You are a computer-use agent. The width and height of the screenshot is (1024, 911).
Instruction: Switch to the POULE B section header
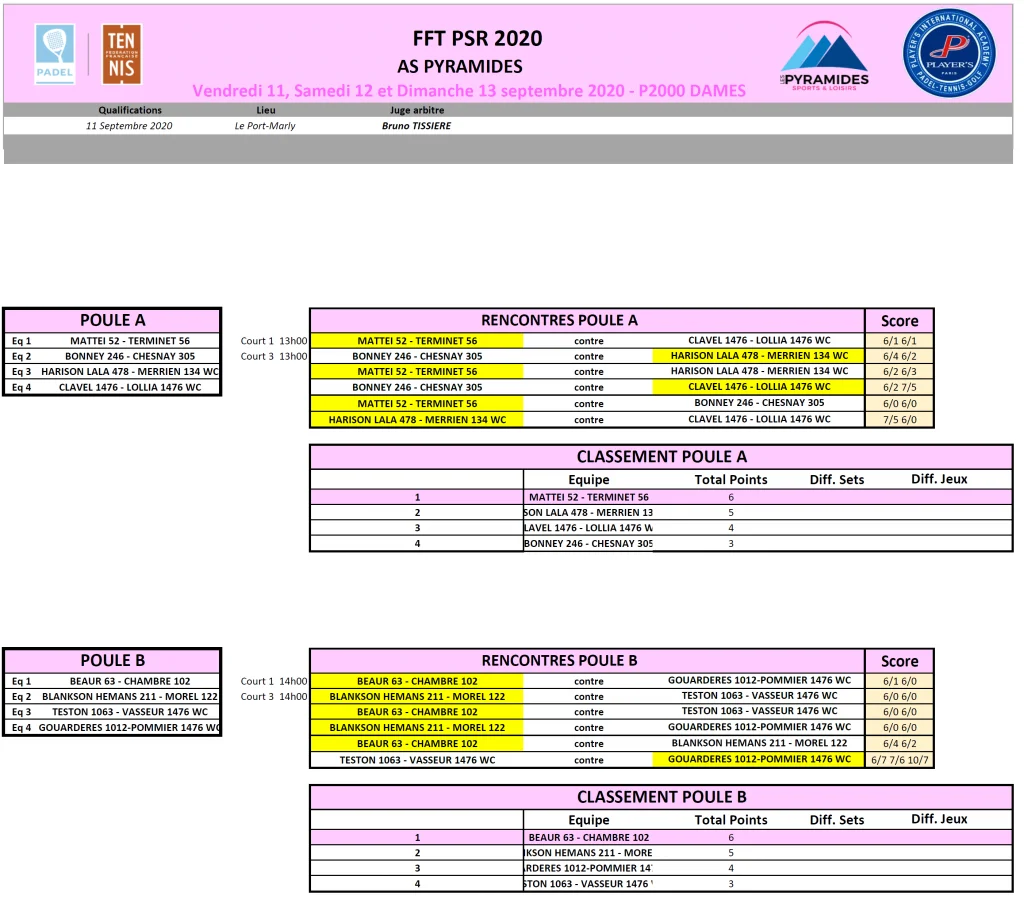(111, 661)
